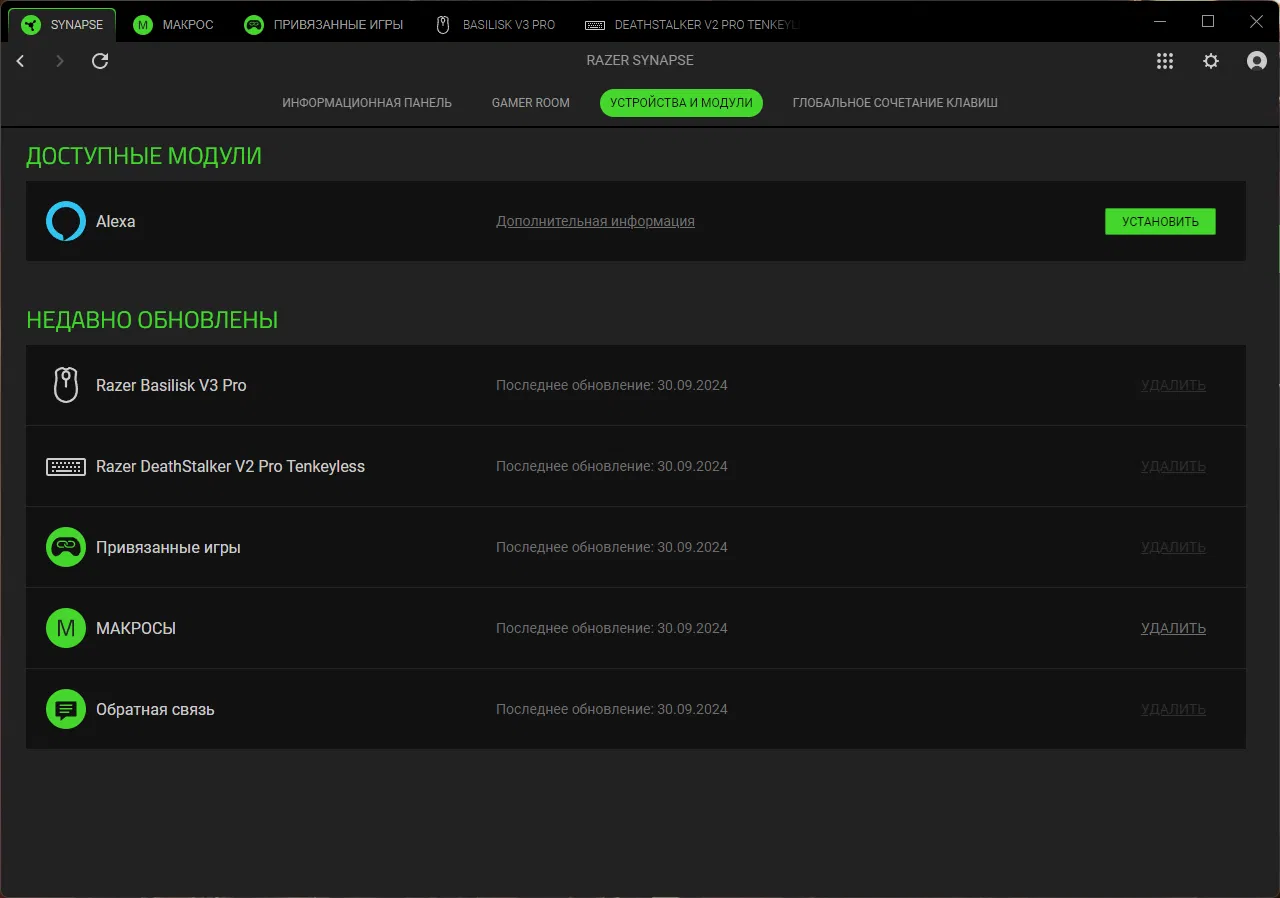Click last-update date of МАКРОСЫ
The height and width of the screenshot is (898, 1280).
tap(612, 628)
